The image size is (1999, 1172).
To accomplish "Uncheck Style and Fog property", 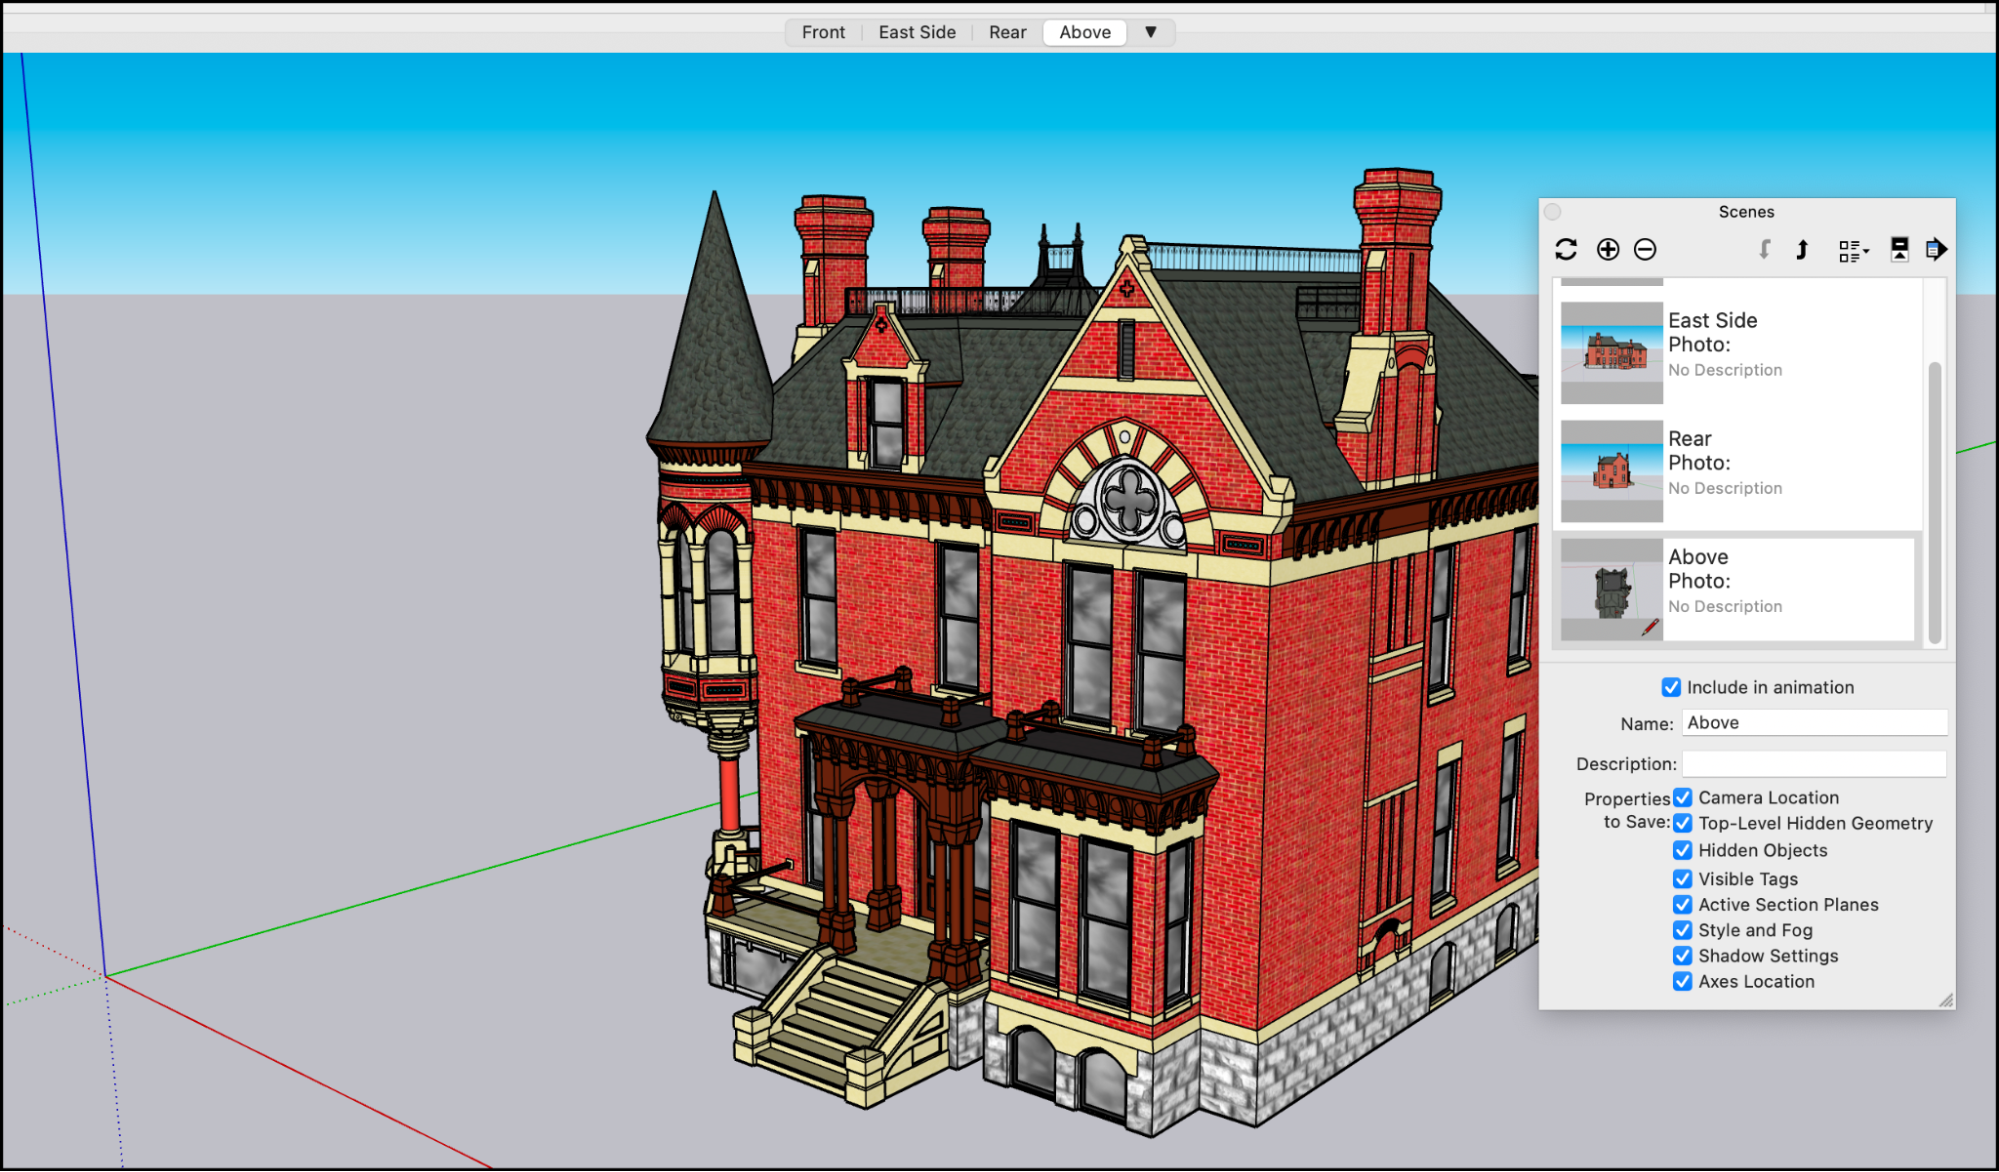I will [1683, 930].
